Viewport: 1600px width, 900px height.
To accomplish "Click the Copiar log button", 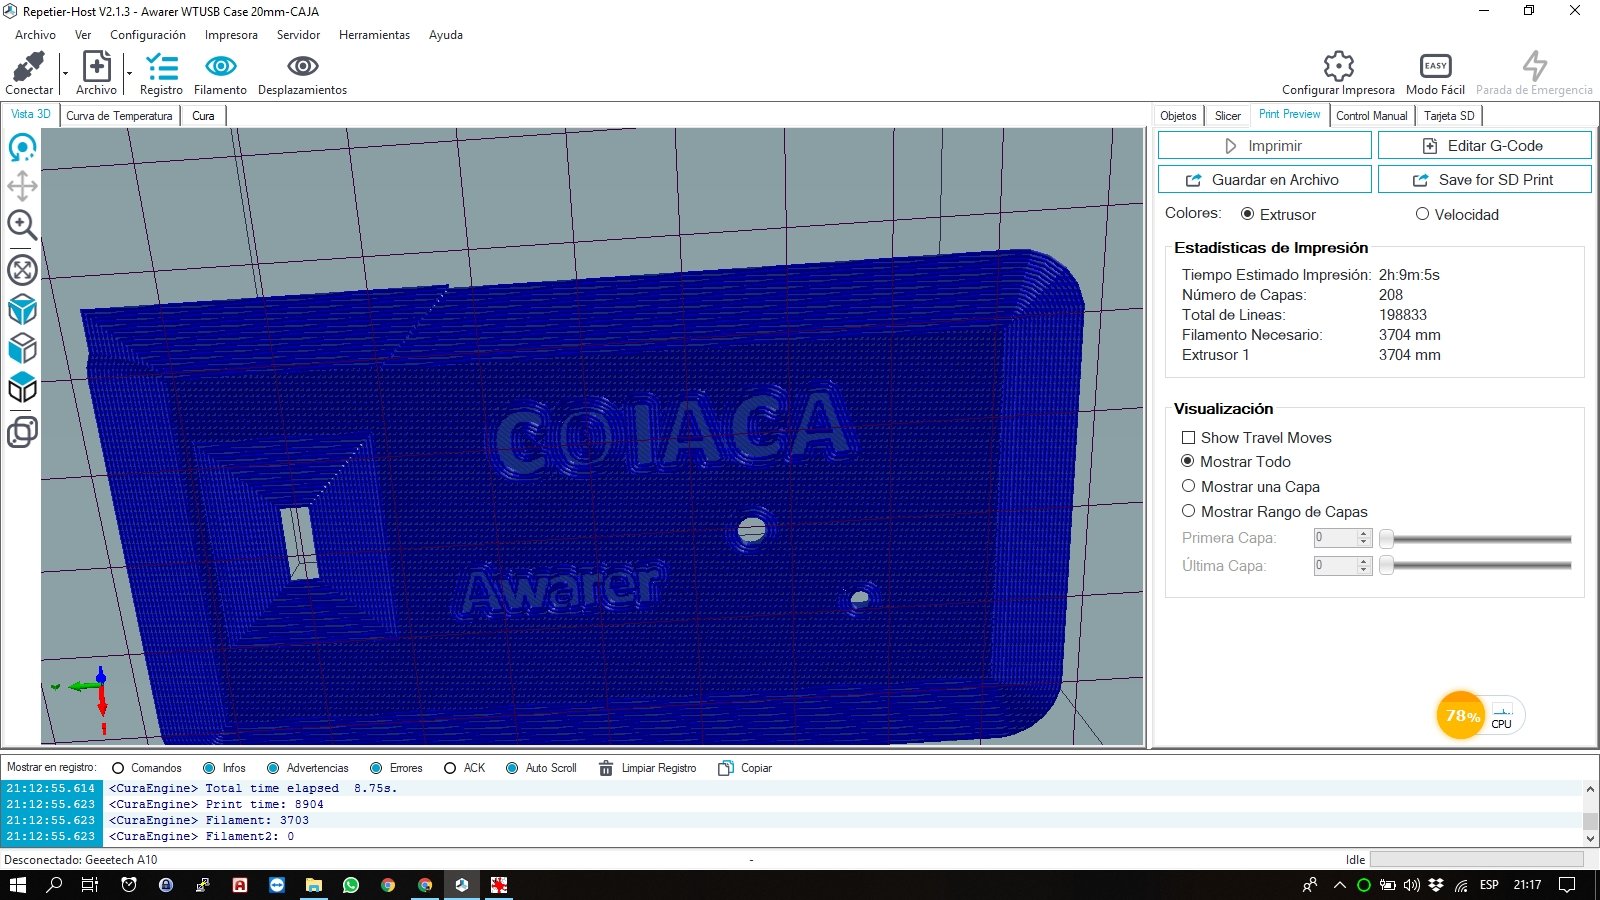I will coord(745,768).
